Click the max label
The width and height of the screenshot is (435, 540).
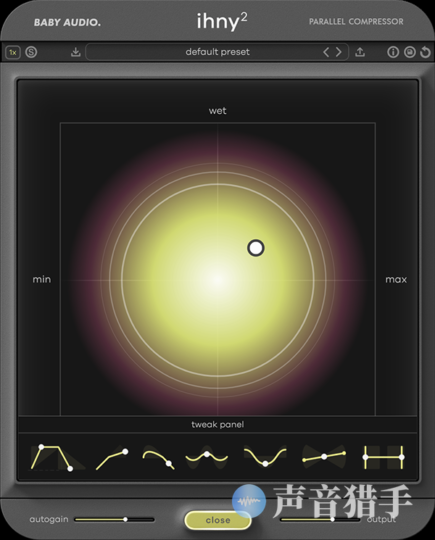[396, 279]
